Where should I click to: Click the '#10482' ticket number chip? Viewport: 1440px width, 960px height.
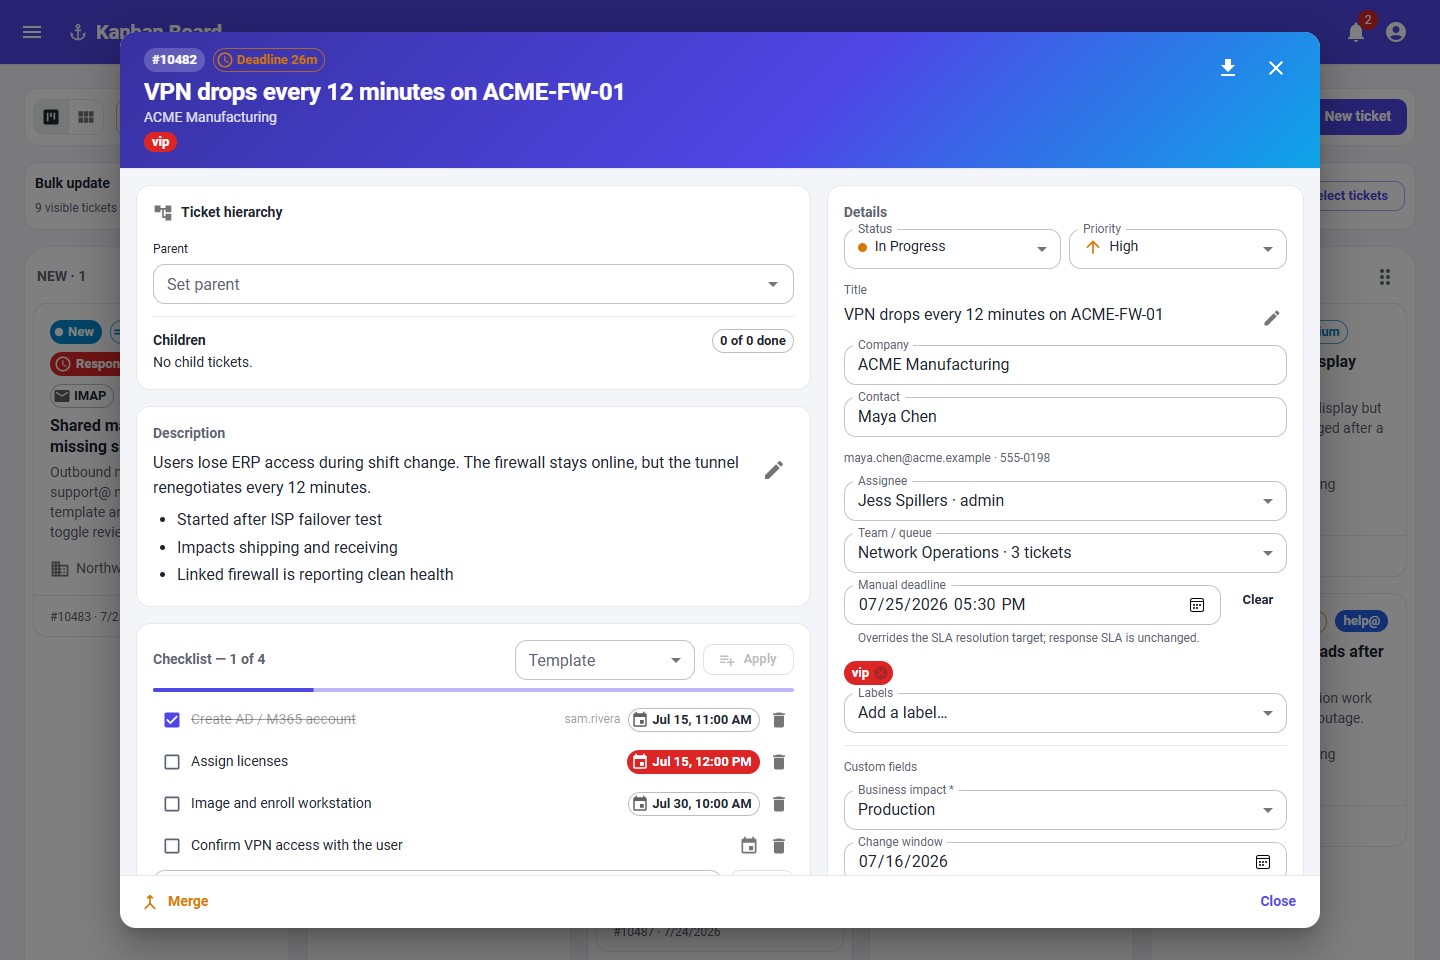[x=174, y=60]
